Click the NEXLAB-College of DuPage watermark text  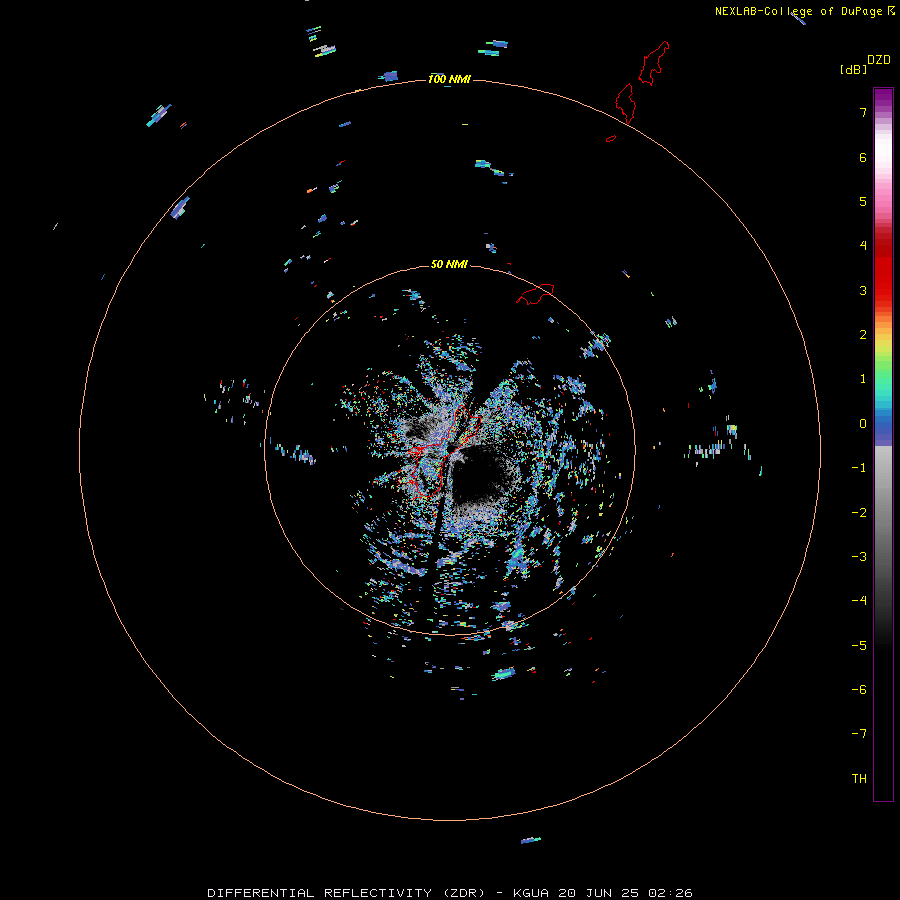tap(804, 11)
